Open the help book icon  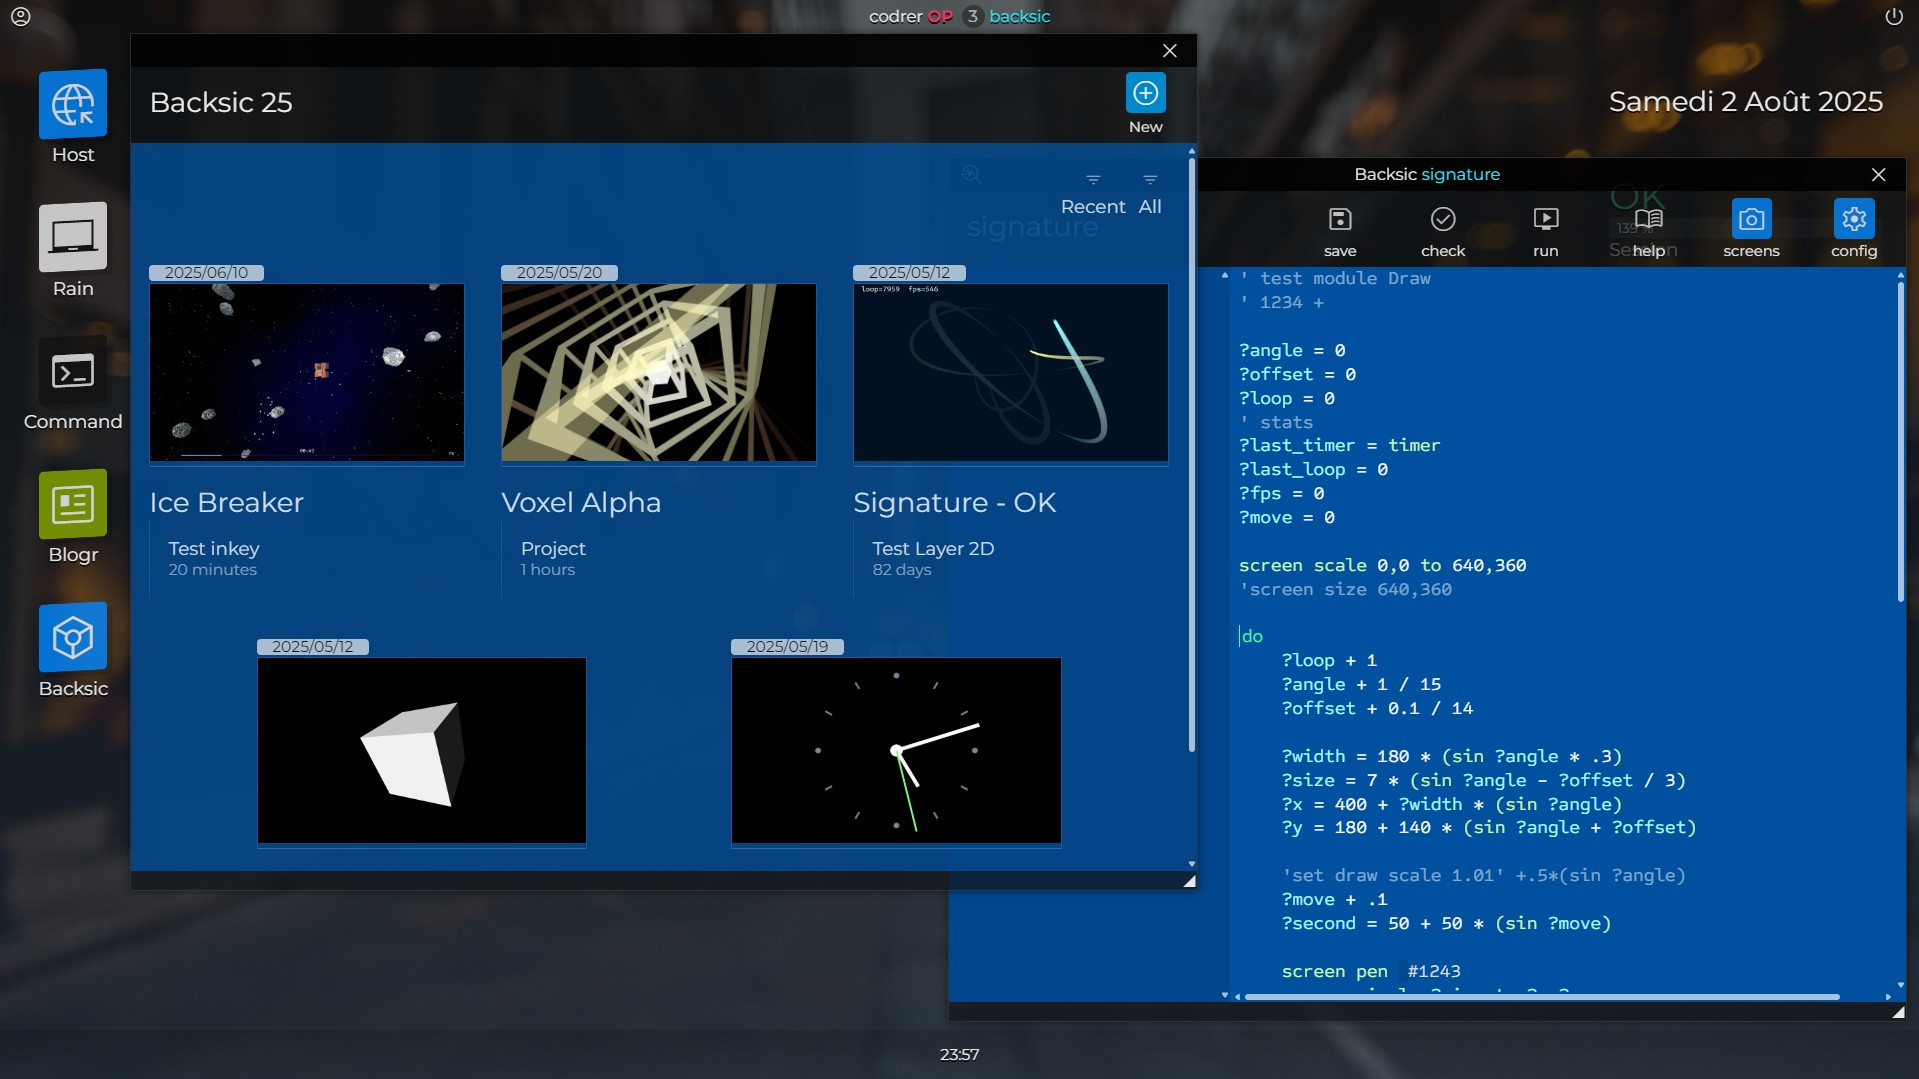pos(1648,220)
